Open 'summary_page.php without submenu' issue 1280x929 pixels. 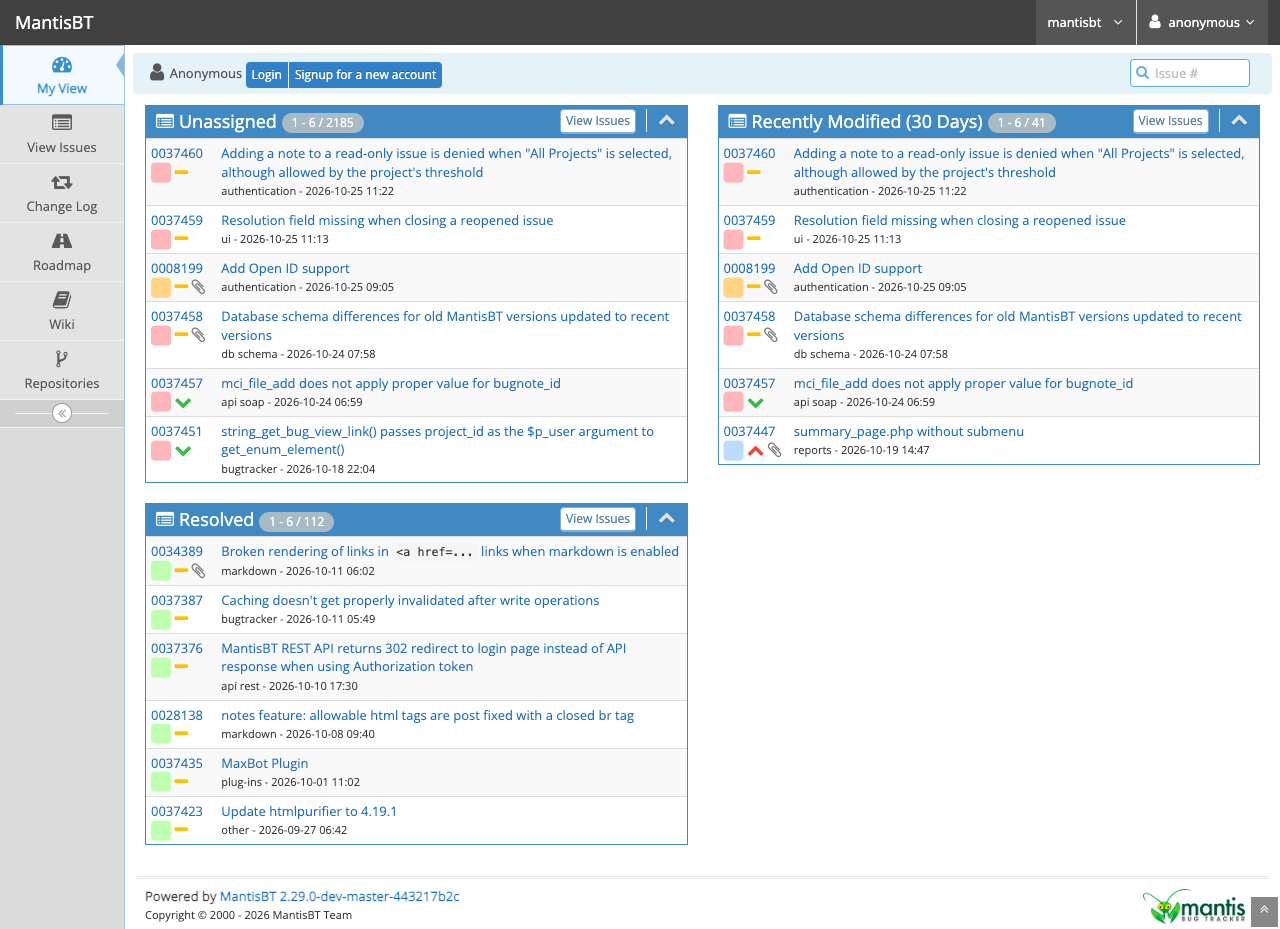pos(909,431)
